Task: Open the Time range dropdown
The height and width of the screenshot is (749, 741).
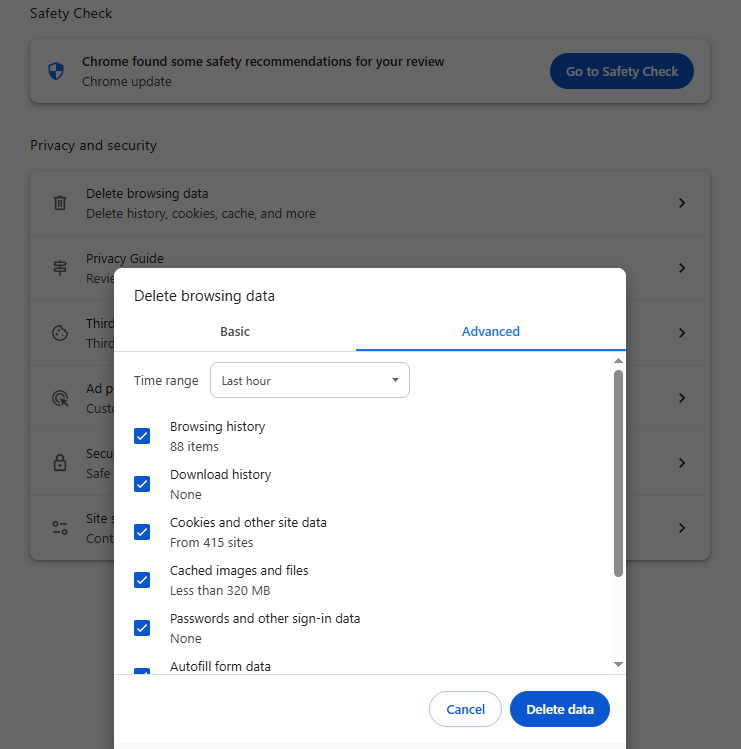Action: [310, 380]
